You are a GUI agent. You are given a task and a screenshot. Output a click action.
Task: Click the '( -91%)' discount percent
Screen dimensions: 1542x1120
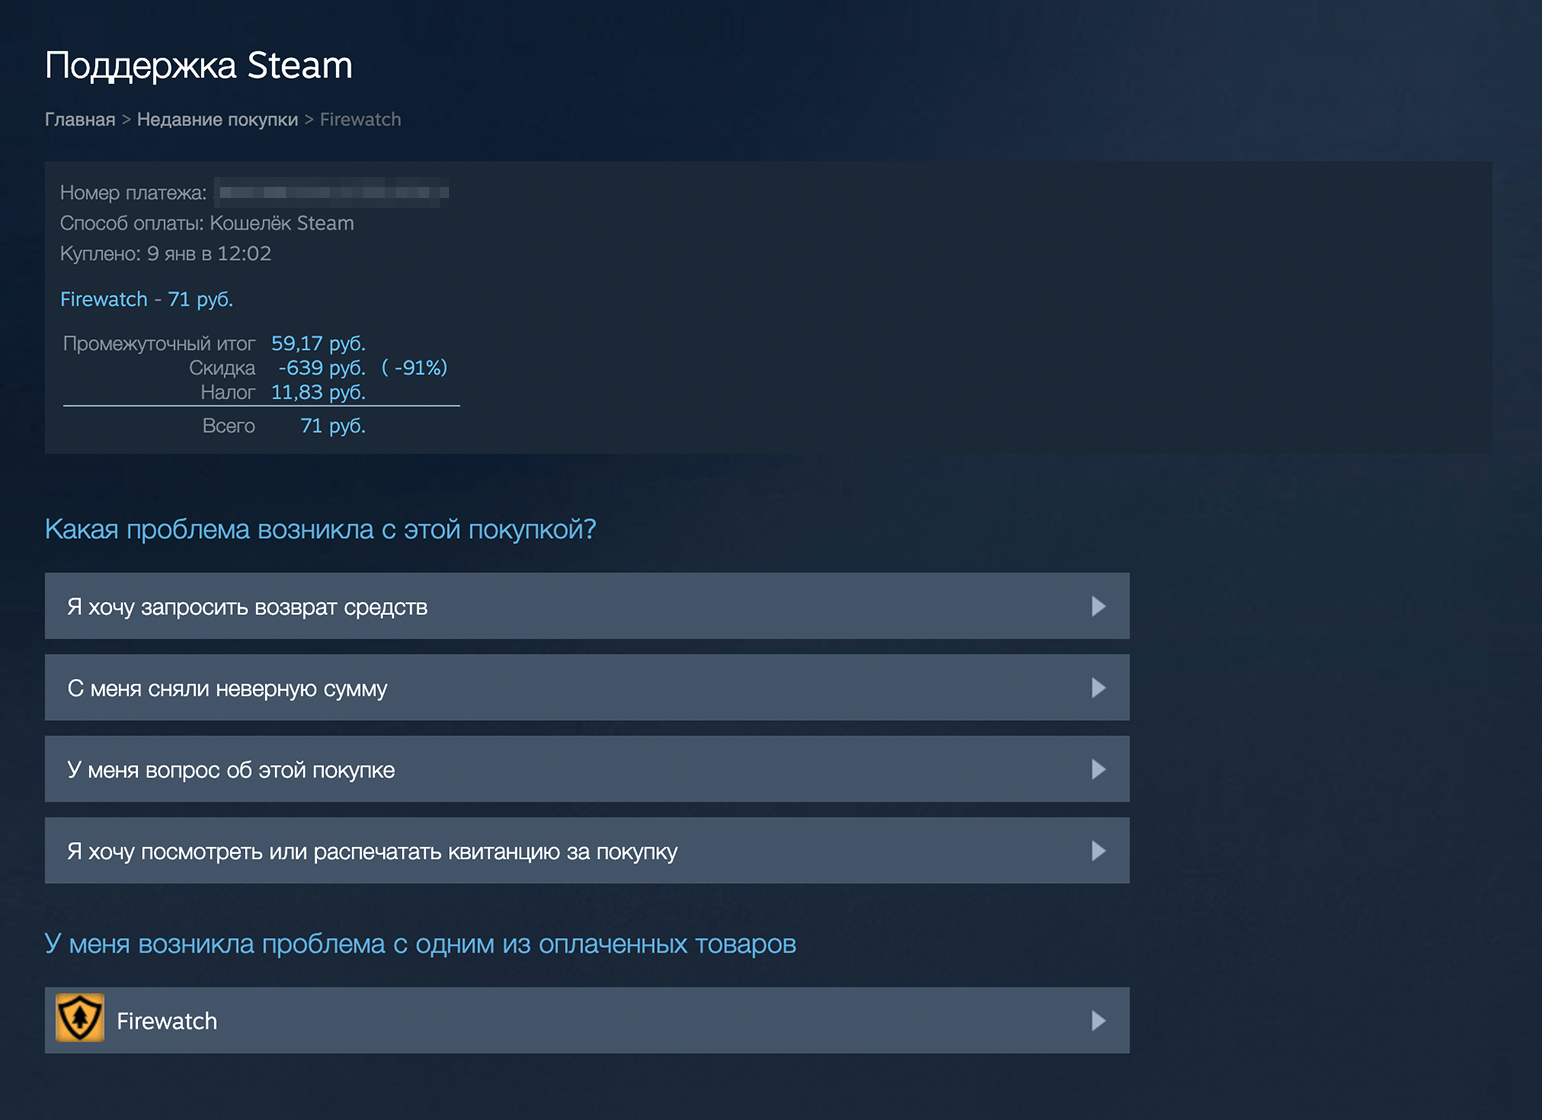pos(415,368)
